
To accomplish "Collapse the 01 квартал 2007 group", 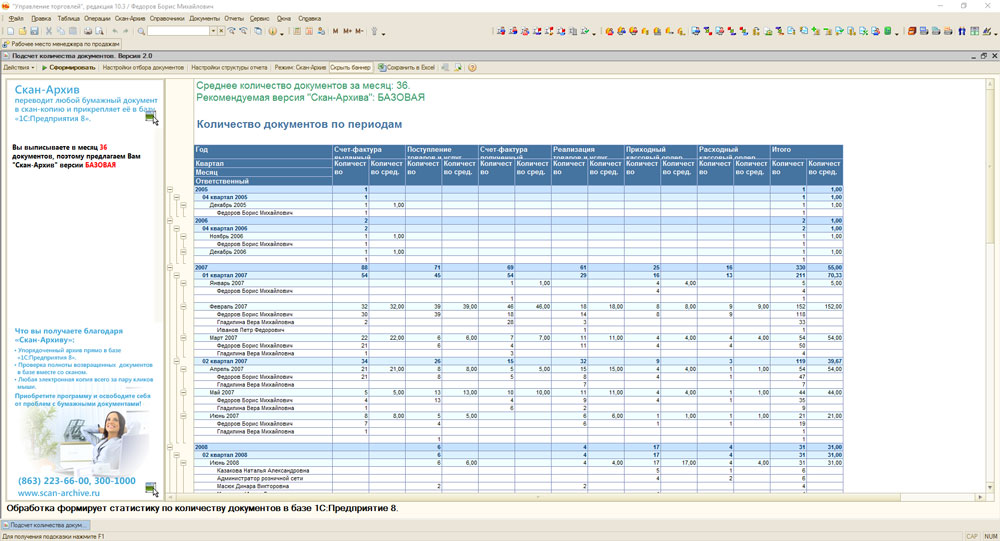I will (x=176, y=275).
